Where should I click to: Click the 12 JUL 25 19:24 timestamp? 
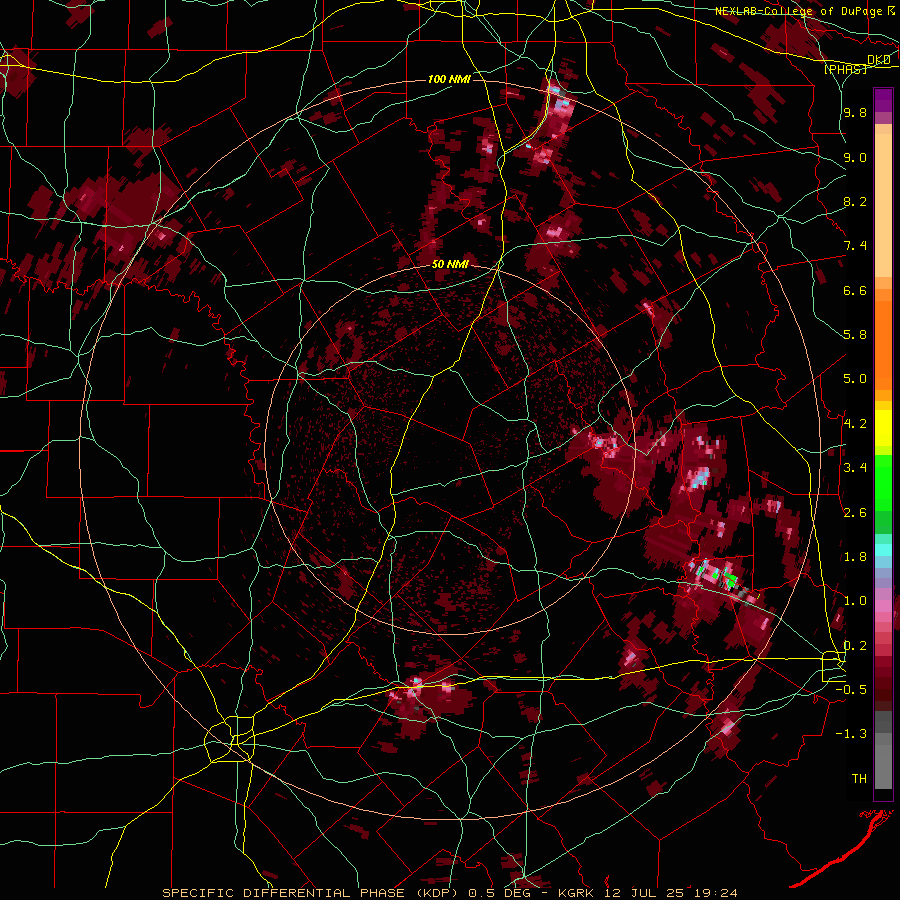click(670, 893)
